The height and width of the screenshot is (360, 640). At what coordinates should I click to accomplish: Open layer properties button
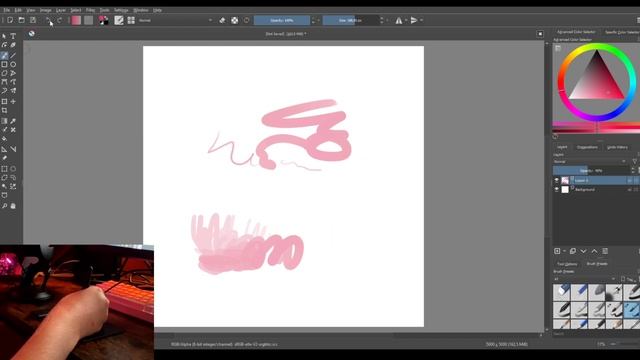[x=605, y=251]
